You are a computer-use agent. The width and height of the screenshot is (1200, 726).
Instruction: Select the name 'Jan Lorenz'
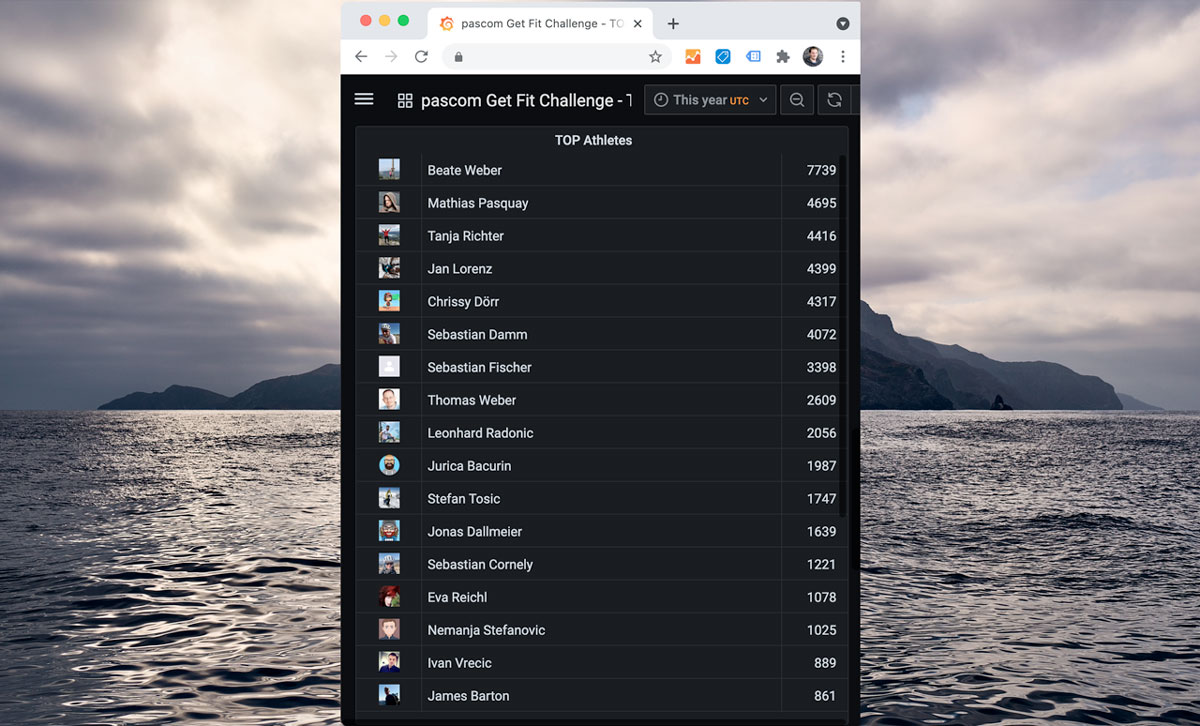460,268
